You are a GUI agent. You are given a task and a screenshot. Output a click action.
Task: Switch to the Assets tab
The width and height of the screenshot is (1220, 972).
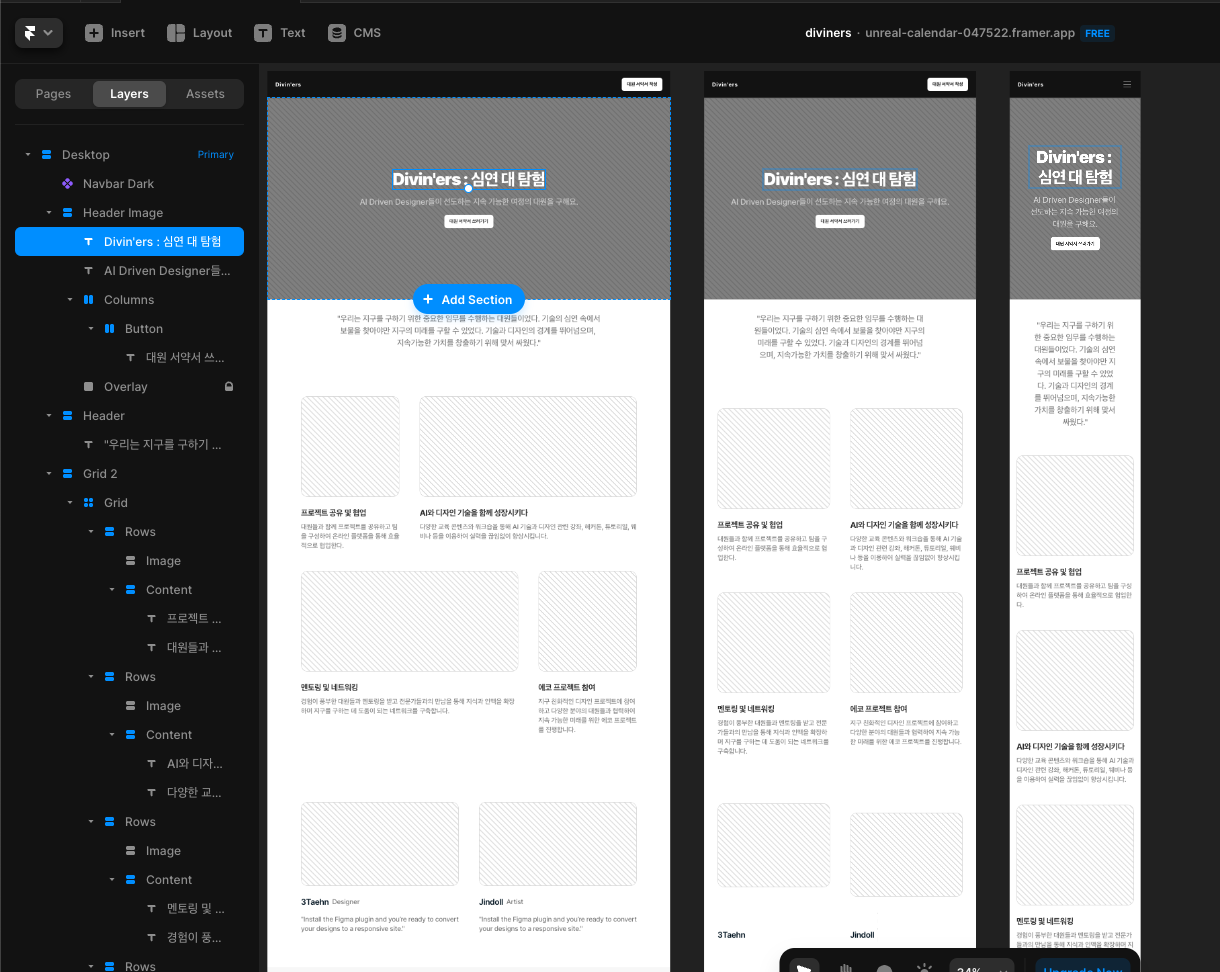(205, 93)
